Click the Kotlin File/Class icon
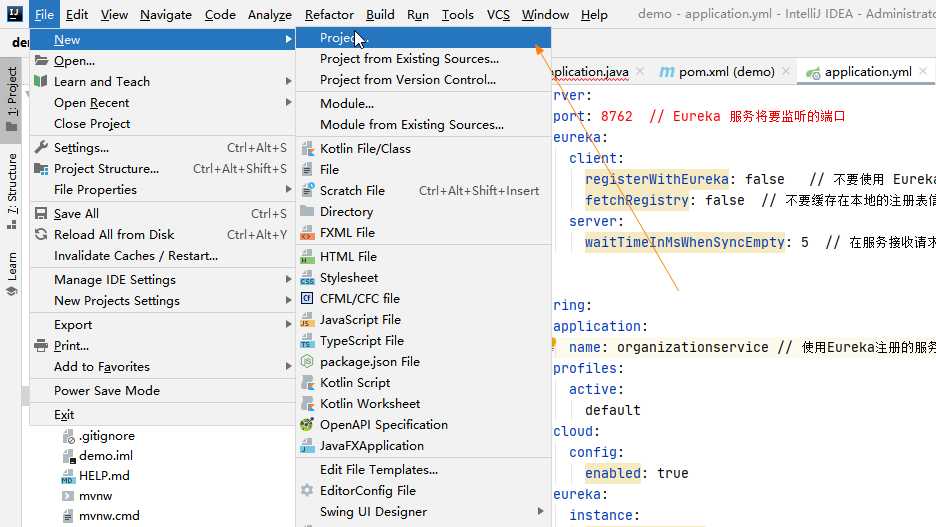 (307, 149)
